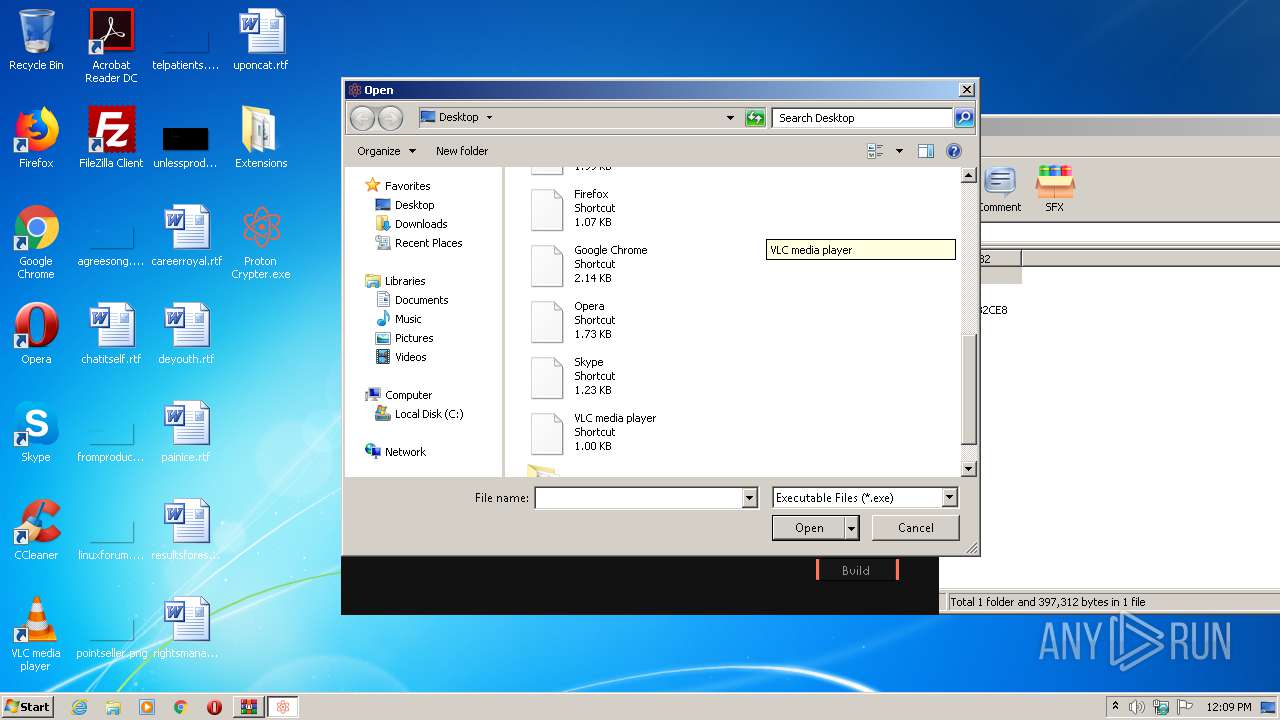Select Computer in navigation pane
Viewport: 1280px width, 720px height.
pyautogui.click(x=399, y=395)
